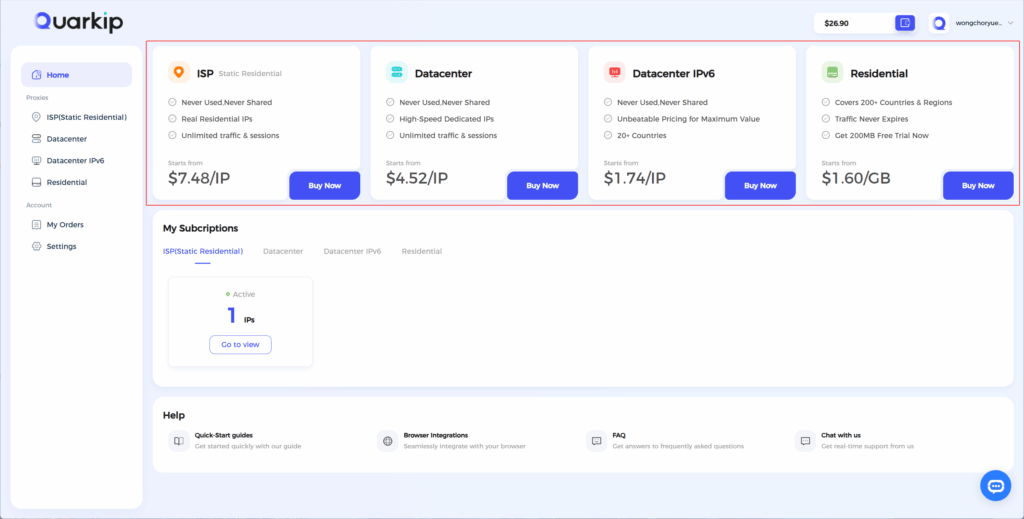Screen dimensions: 1024x519
Task: Buy Now on the Residential card
Action: [x=978, y=185]
